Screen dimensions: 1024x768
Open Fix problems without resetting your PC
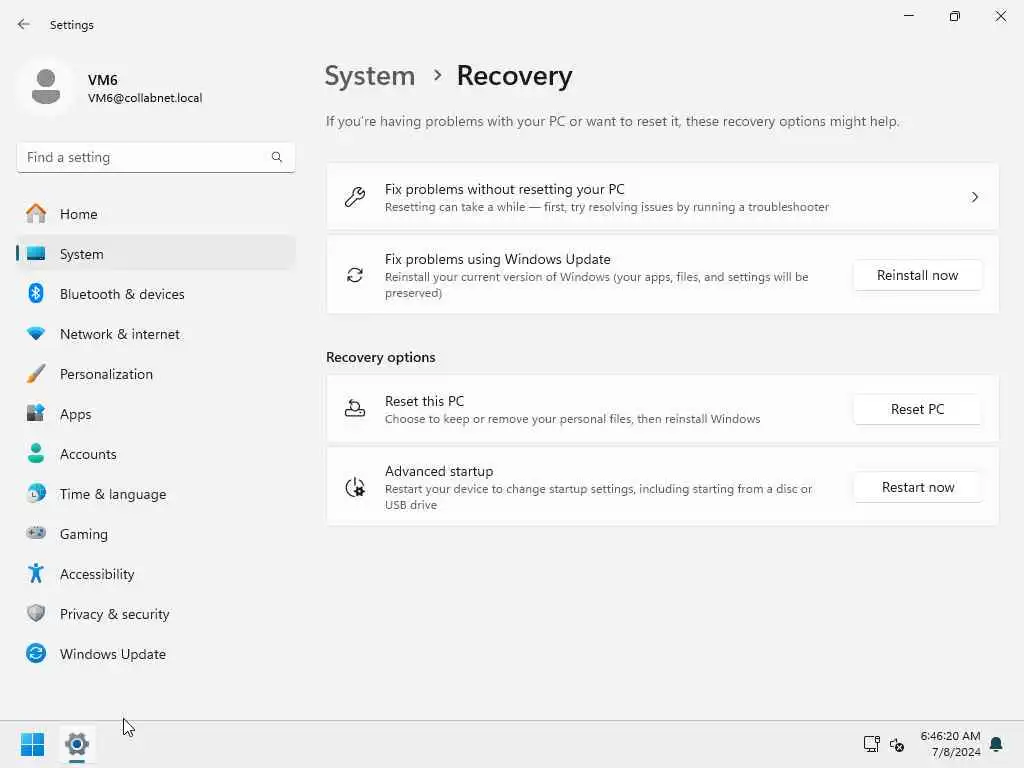(x=662, y=197)
